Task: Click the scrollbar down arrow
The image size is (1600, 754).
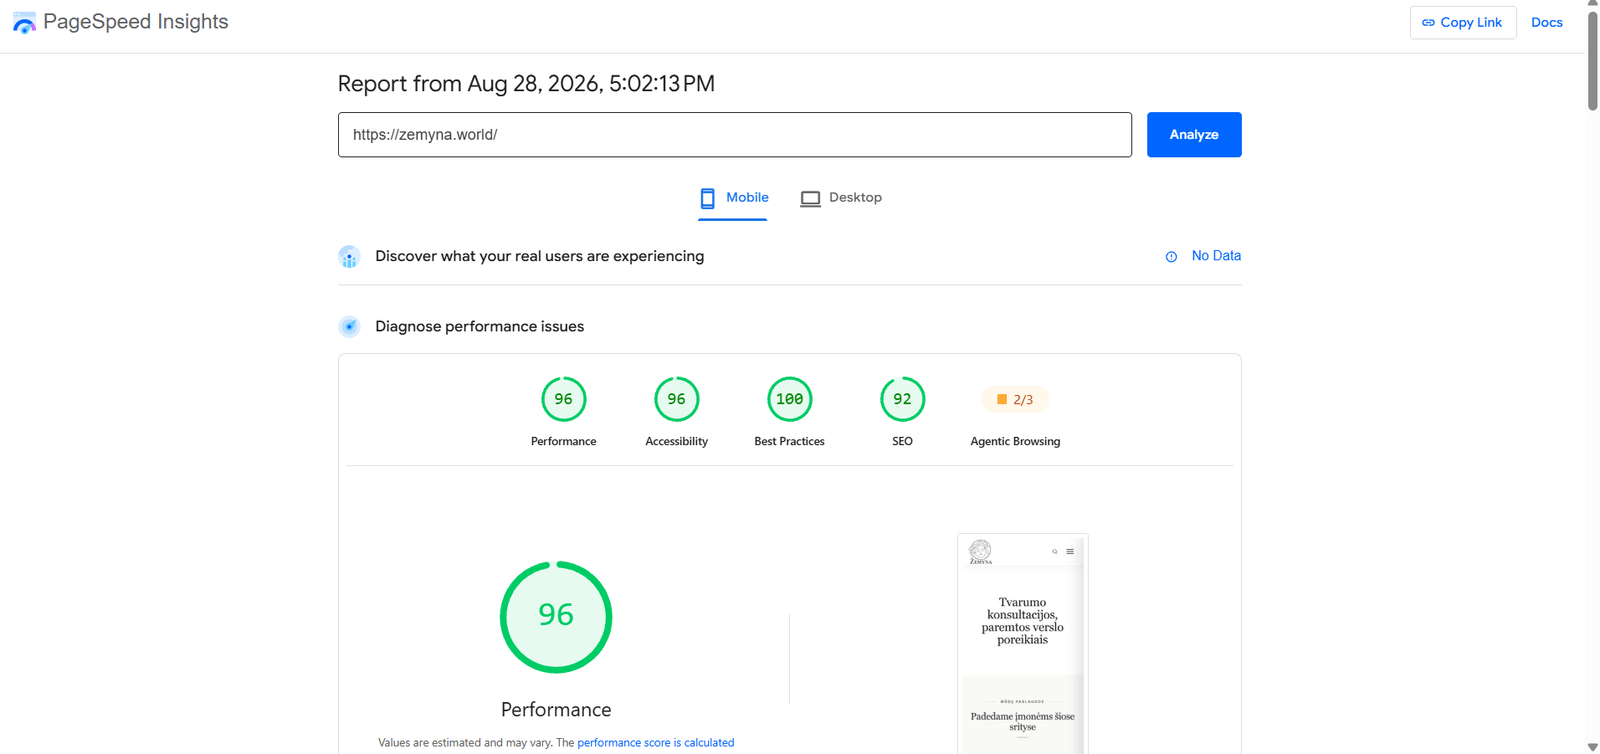Action: 1592,747
